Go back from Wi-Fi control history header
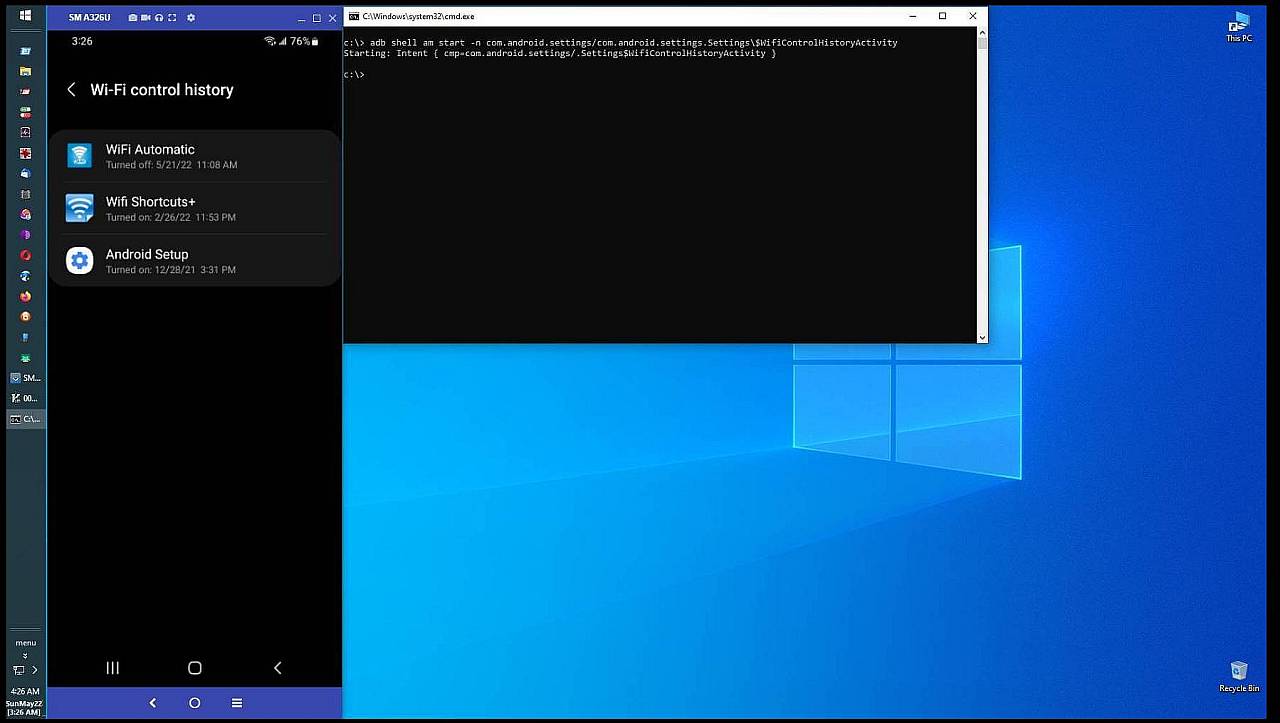The image size is (1280, 723). coord(71,90)
